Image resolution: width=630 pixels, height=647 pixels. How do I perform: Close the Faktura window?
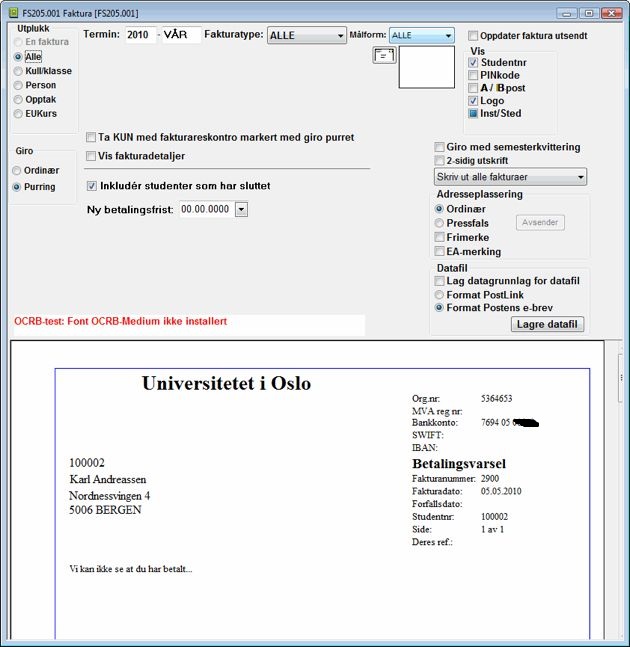pos(611,13)
